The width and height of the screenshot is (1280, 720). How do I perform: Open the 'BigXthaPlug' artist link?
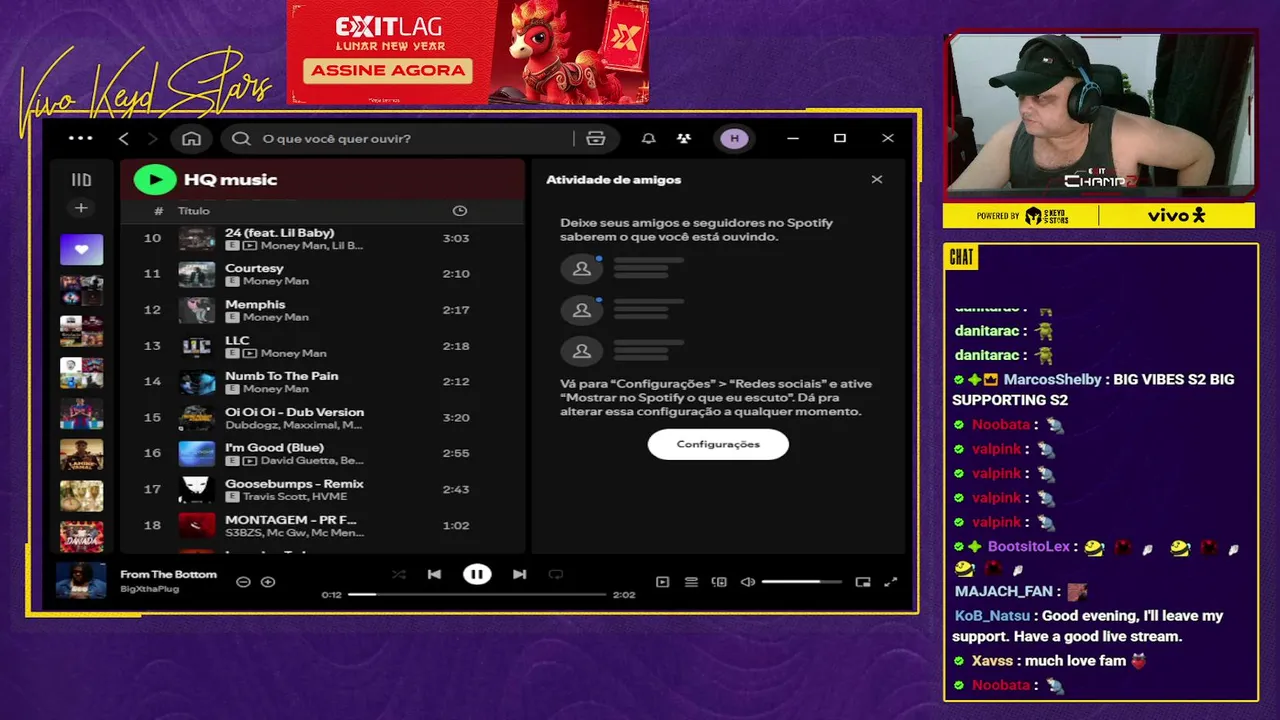coord(150,589)
